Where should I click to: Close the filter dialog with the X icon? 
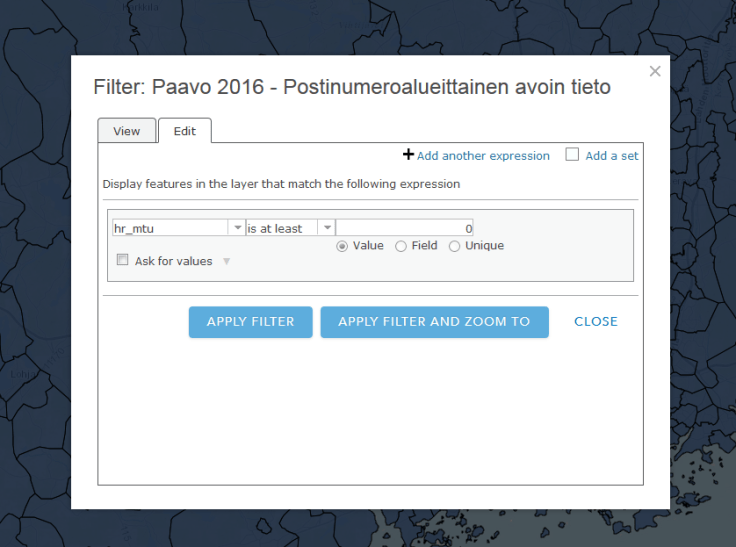[x=655, y=71]
